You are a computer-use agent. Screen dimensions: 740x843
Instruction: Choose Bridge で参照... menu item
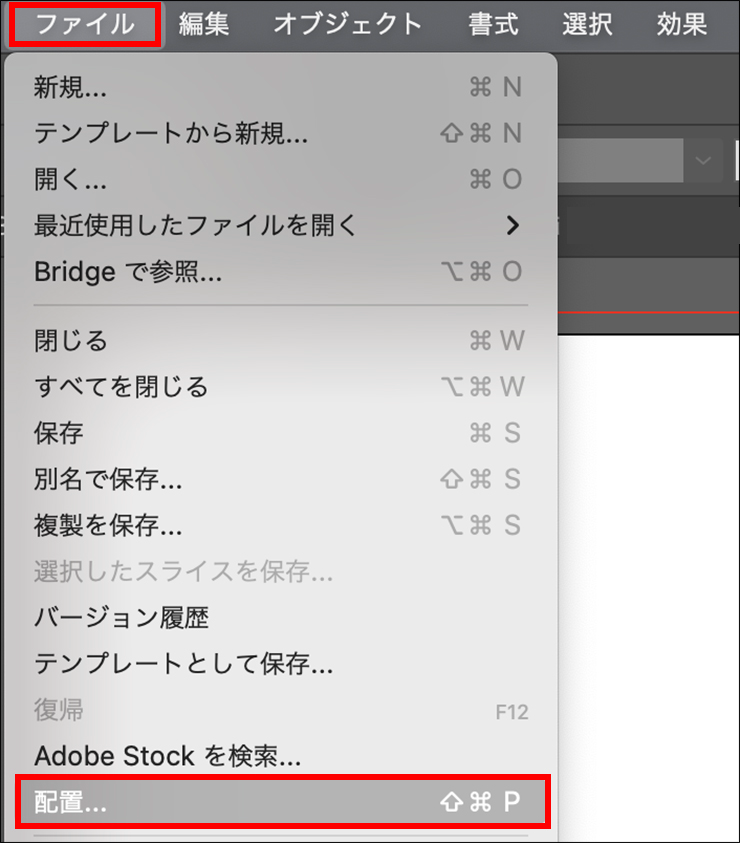(x=128, y=271)
